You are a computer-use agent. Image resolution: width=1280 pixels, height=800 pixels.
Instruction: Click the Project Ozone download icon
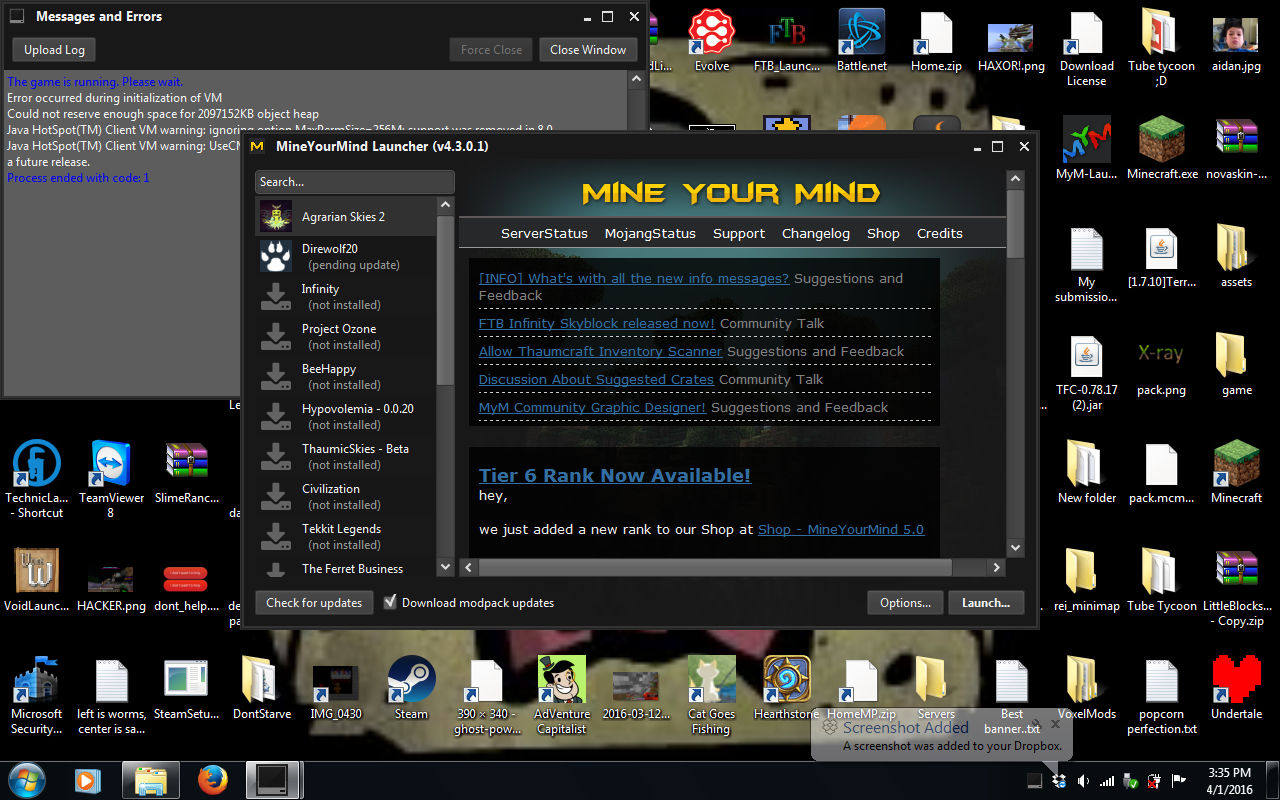276,337
